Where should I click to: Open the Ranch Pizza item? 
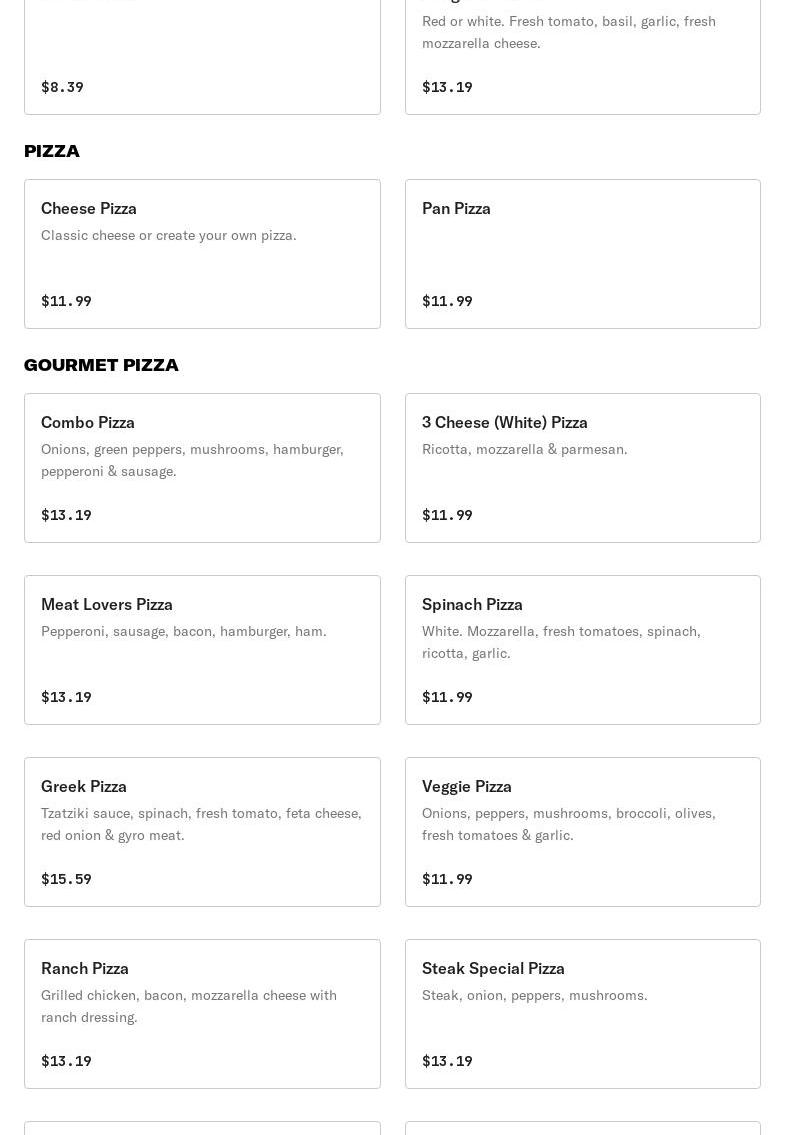pyautogui.click(x=202, y=1014)
